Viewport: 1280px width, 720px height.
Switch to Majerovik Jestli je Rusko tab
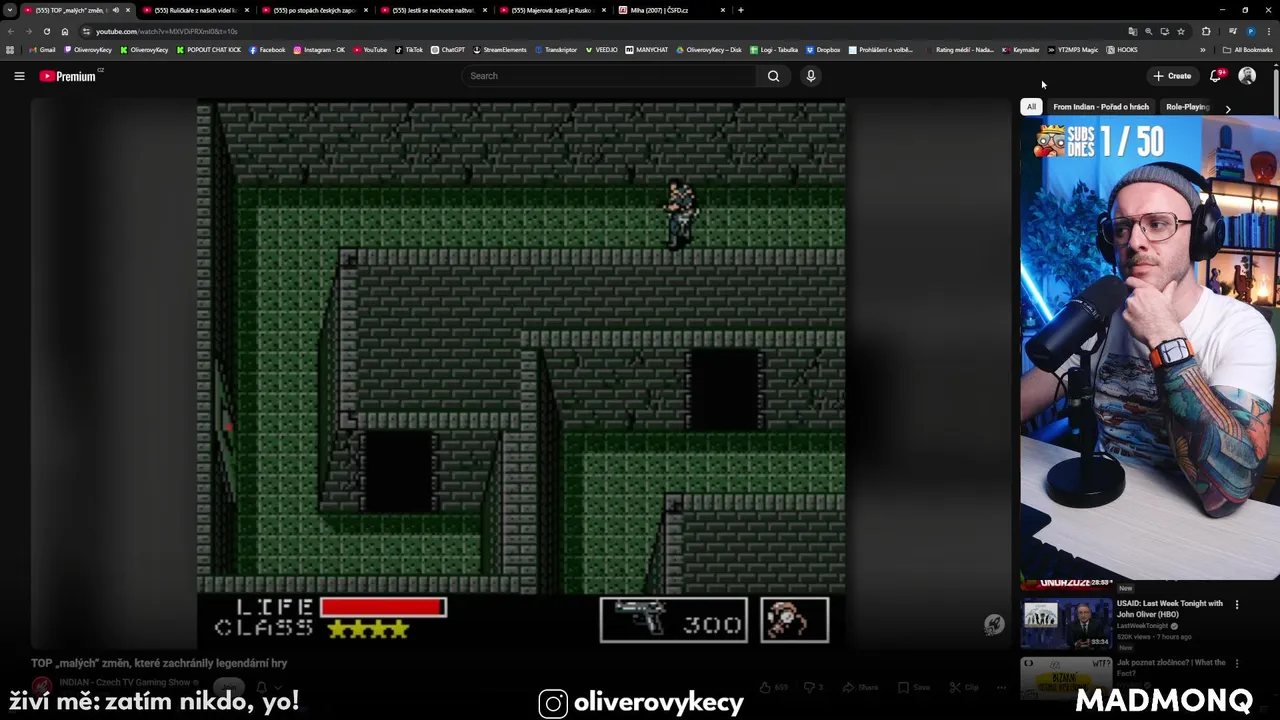point(552,10)
